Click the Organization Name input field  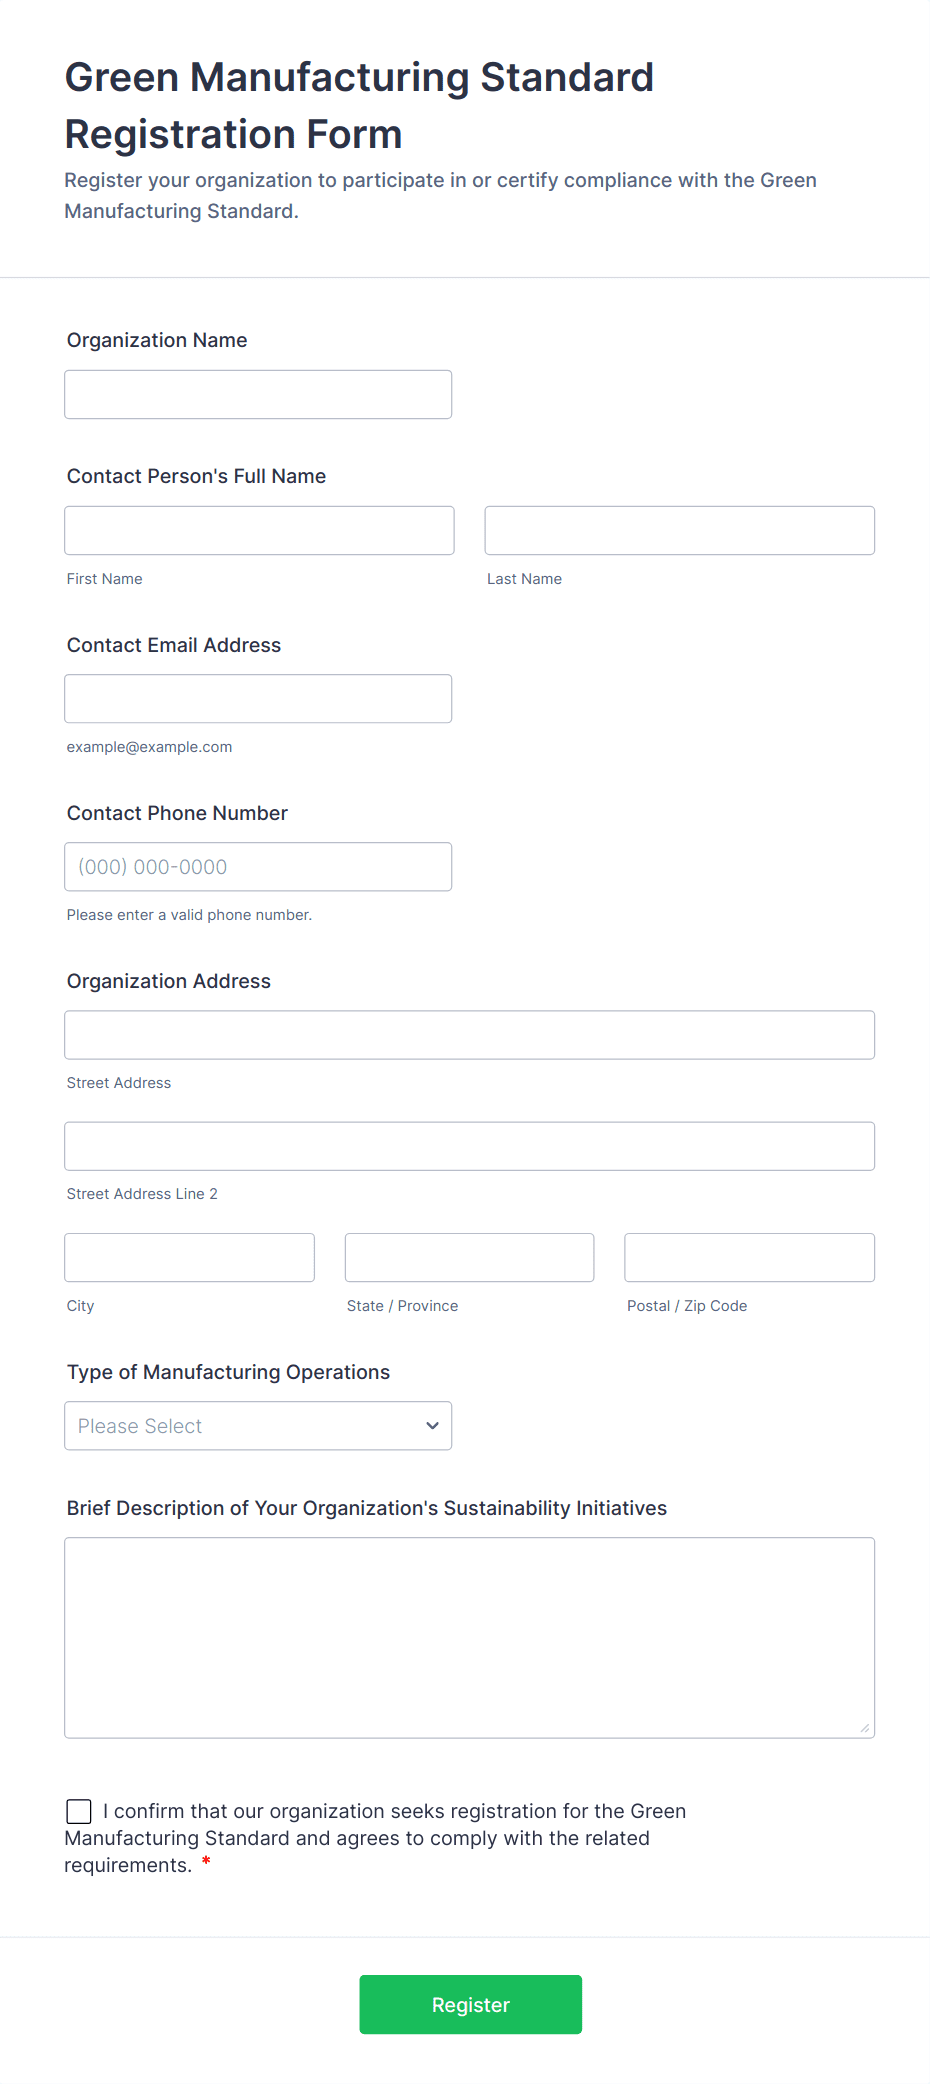coord(258,395)
